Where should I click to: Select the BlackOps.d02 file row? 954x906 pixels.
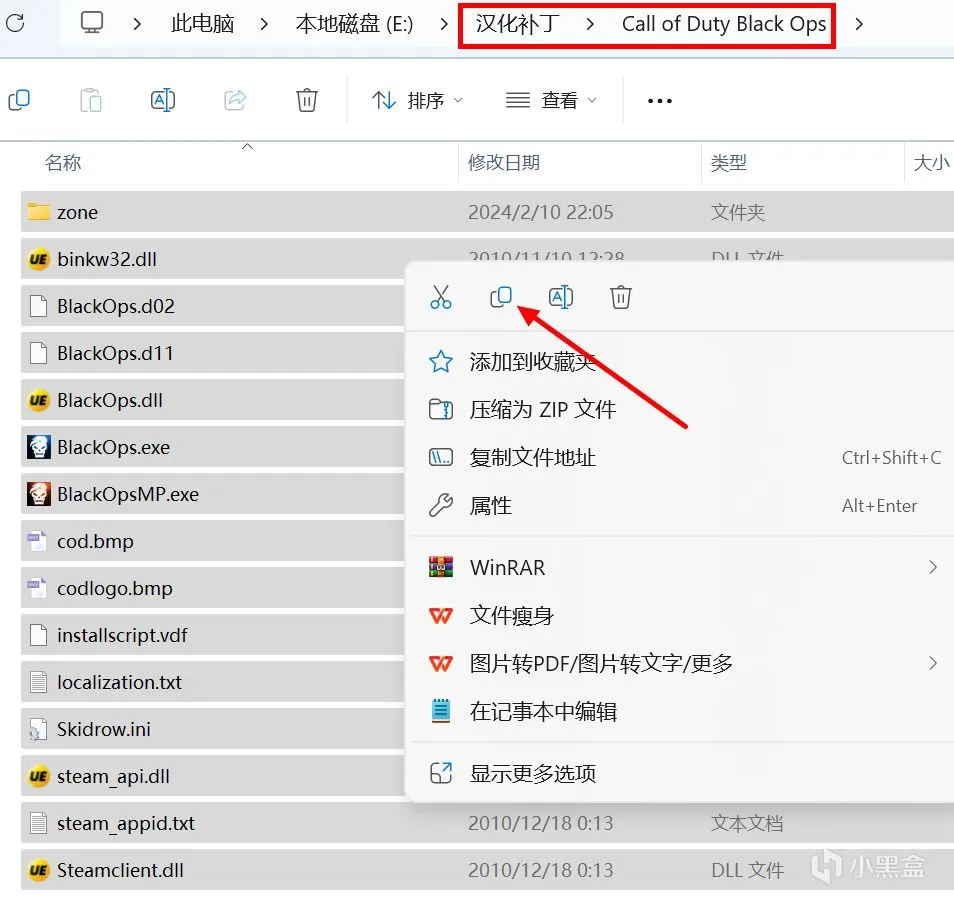213,306
